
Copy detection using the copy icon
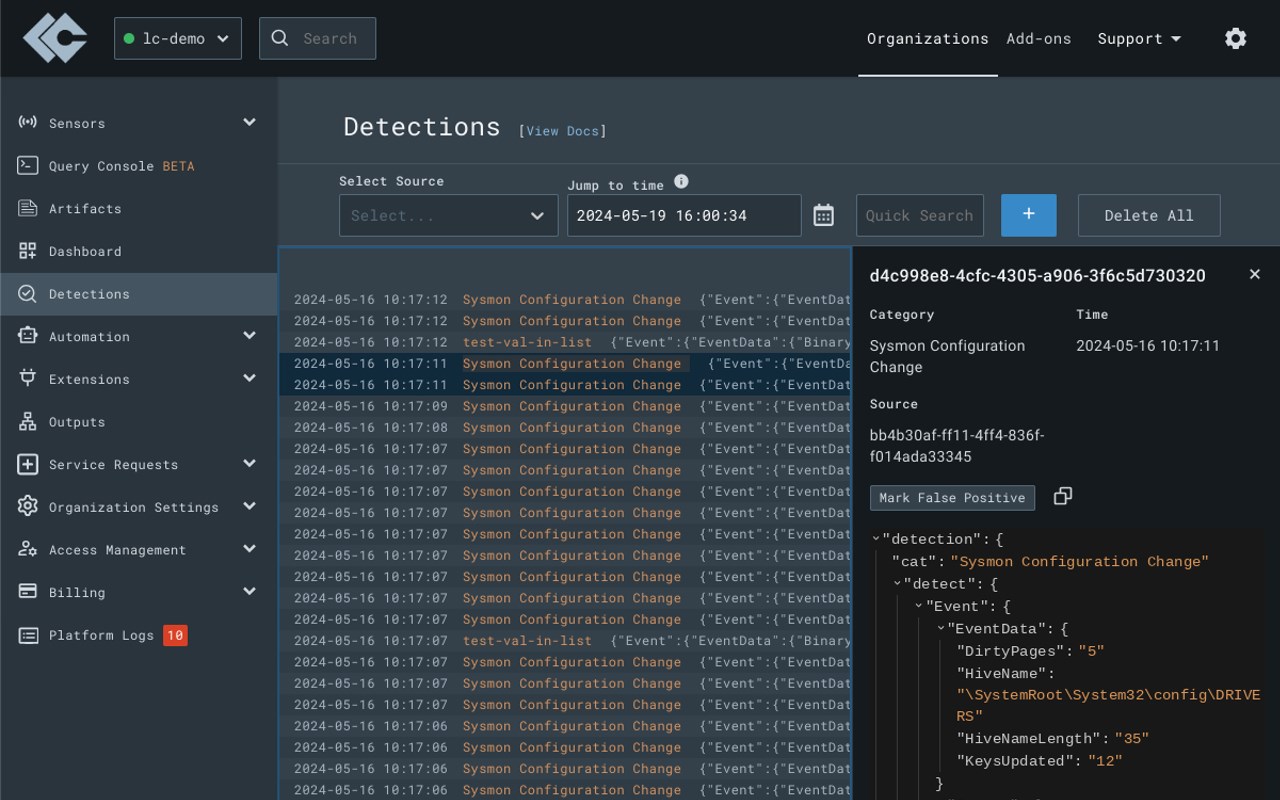1063,496
